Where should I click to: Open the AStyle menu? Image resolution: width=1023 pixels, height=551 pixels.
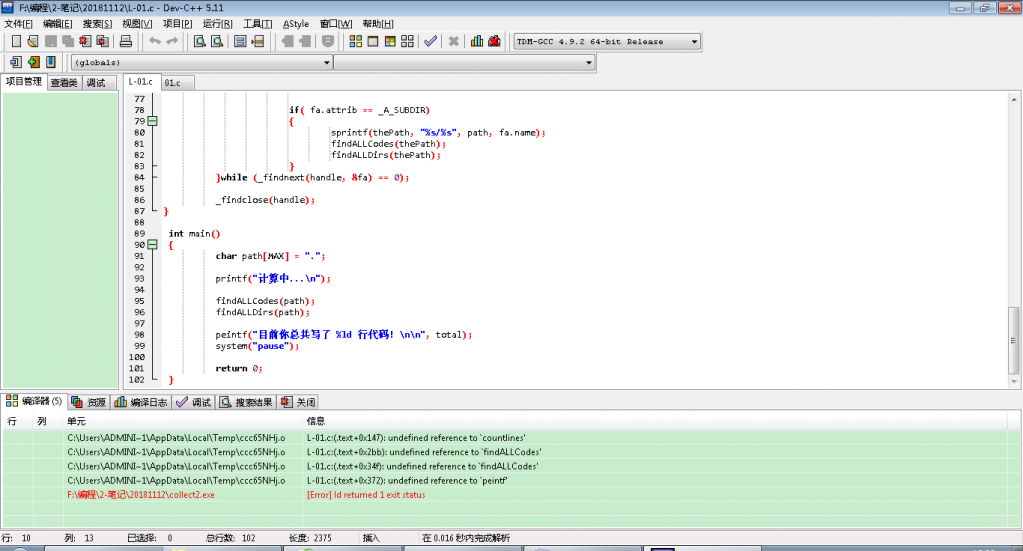tap(296, 23)
